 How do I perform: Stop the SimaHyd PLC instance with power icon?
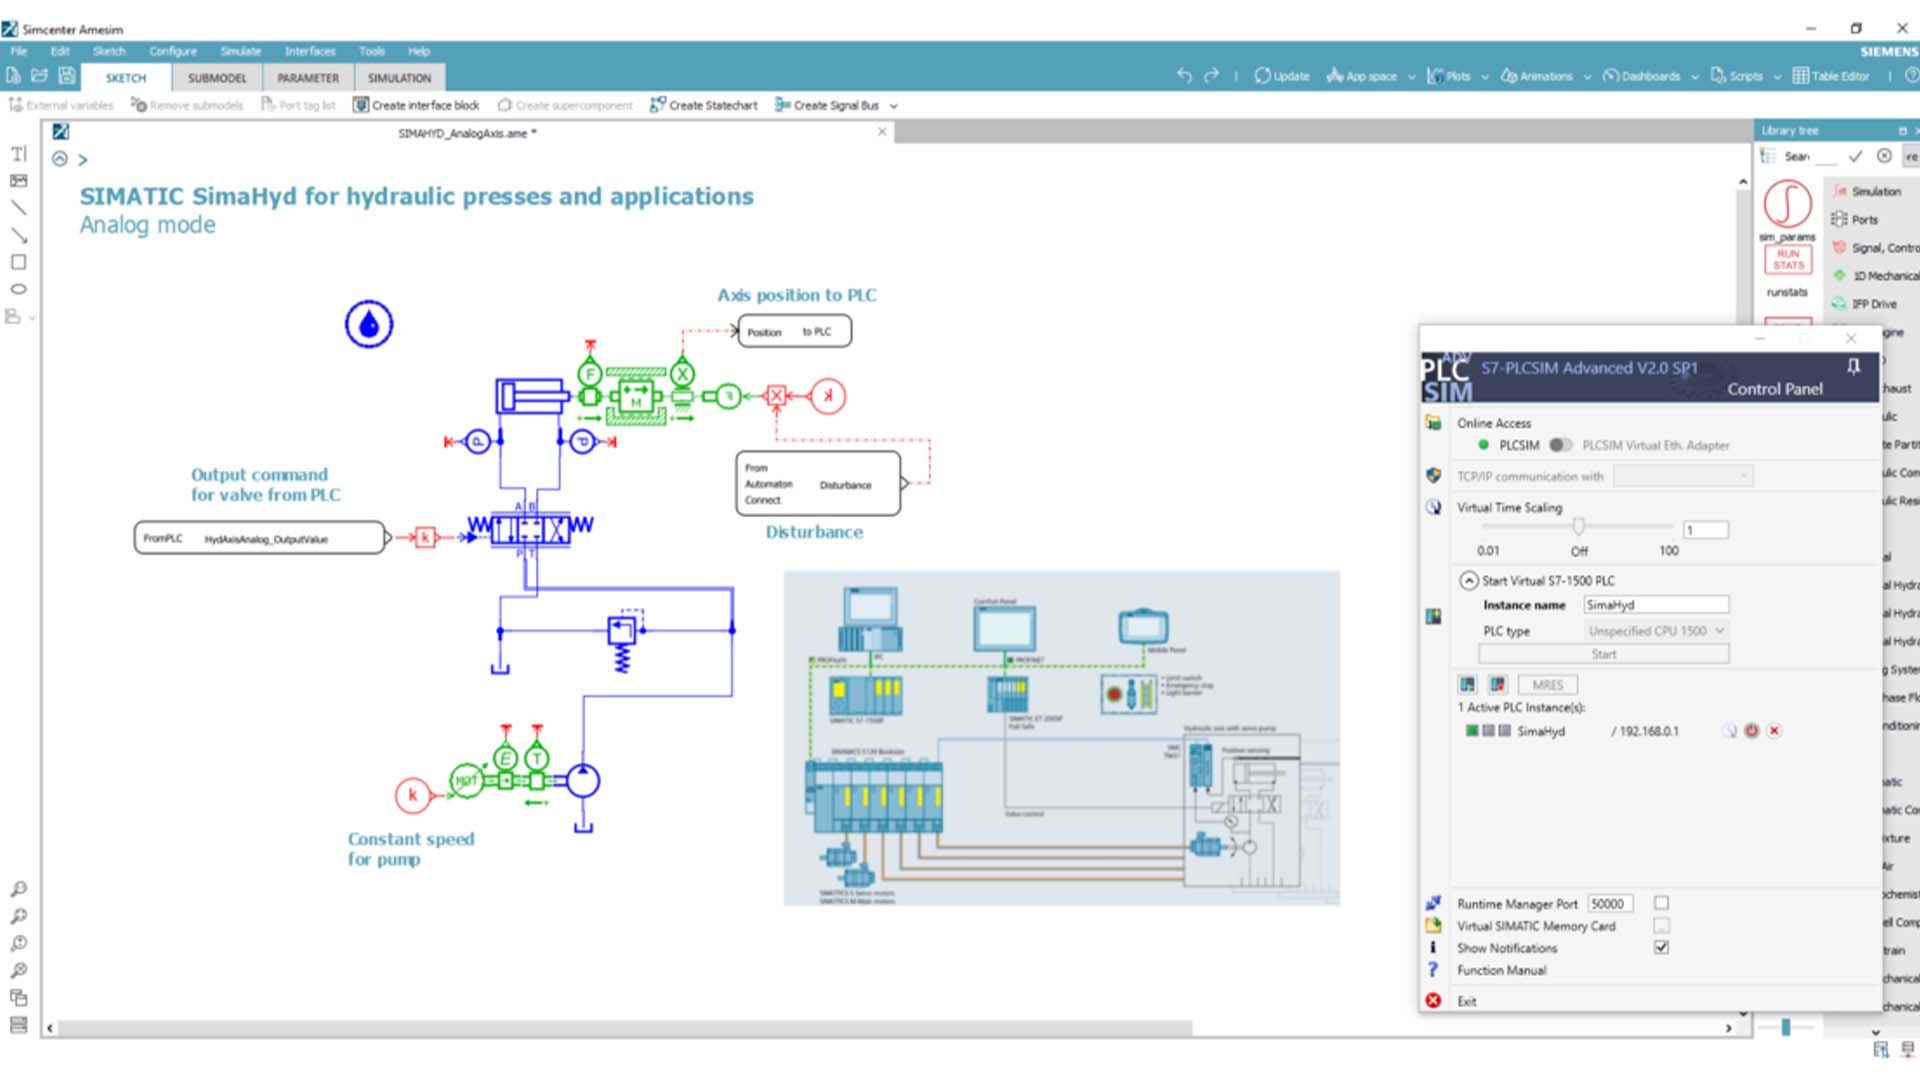click(1751, 731)
